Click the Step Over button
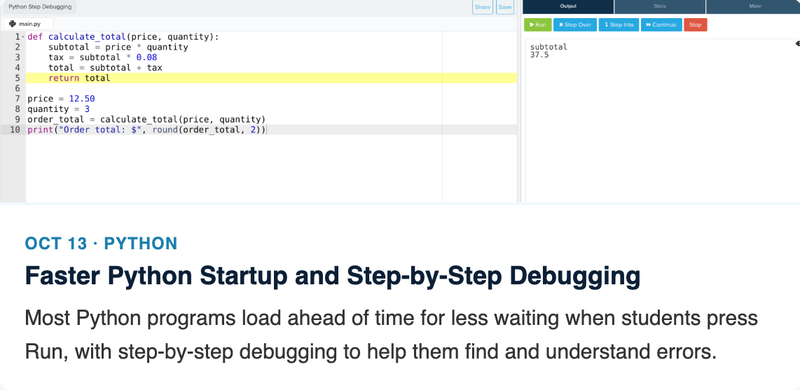This screenshot has width=800, height=390. [x=575, y=25]
